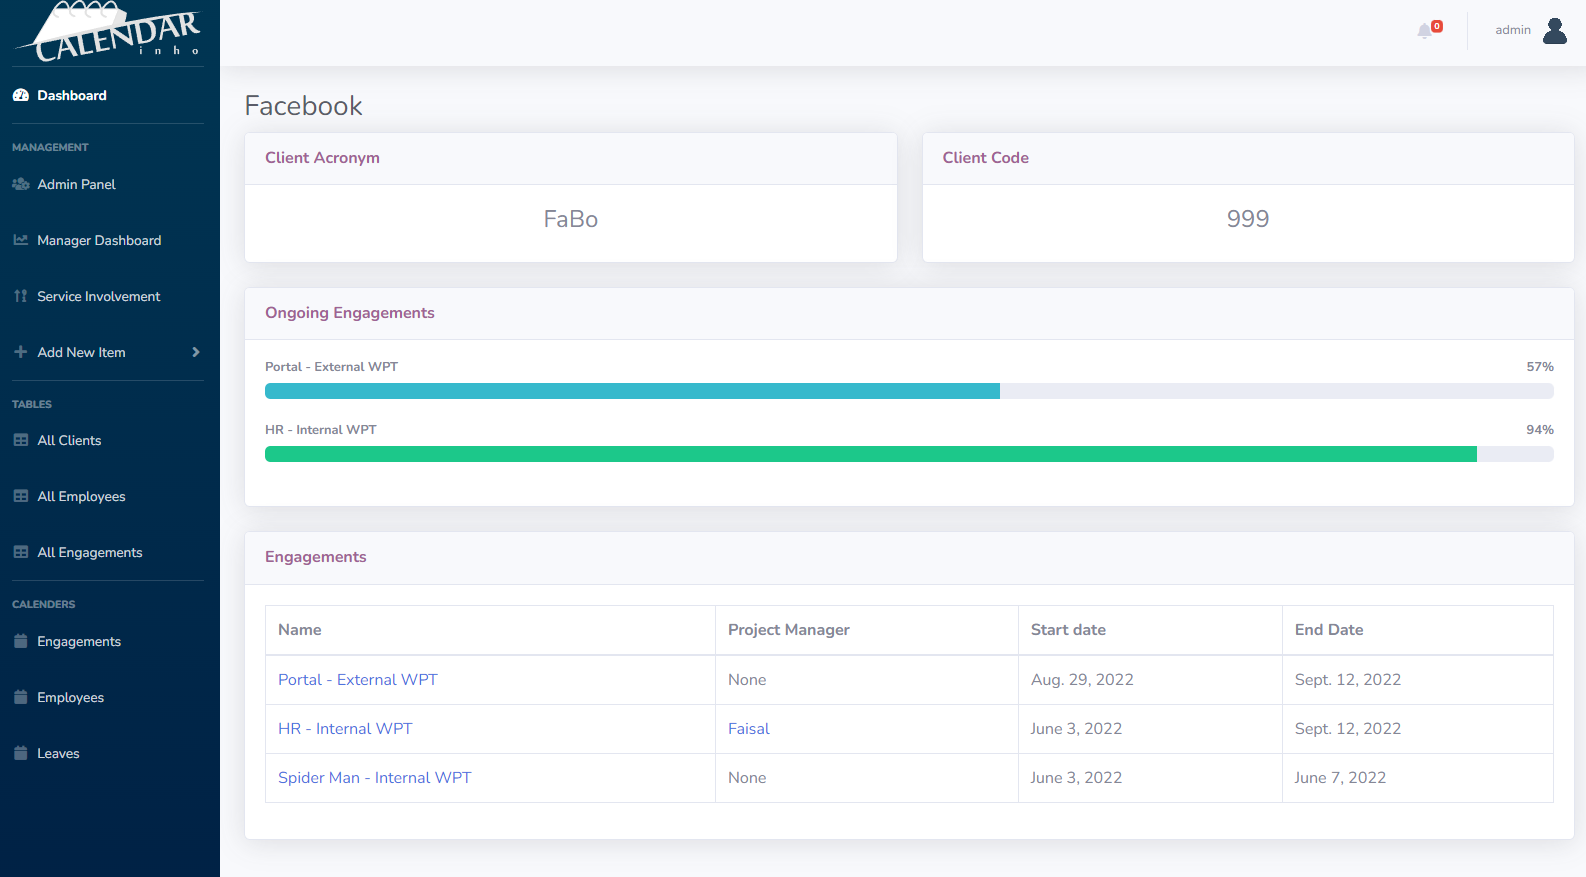Click the 999 client code value

(x=1248, y=219)
